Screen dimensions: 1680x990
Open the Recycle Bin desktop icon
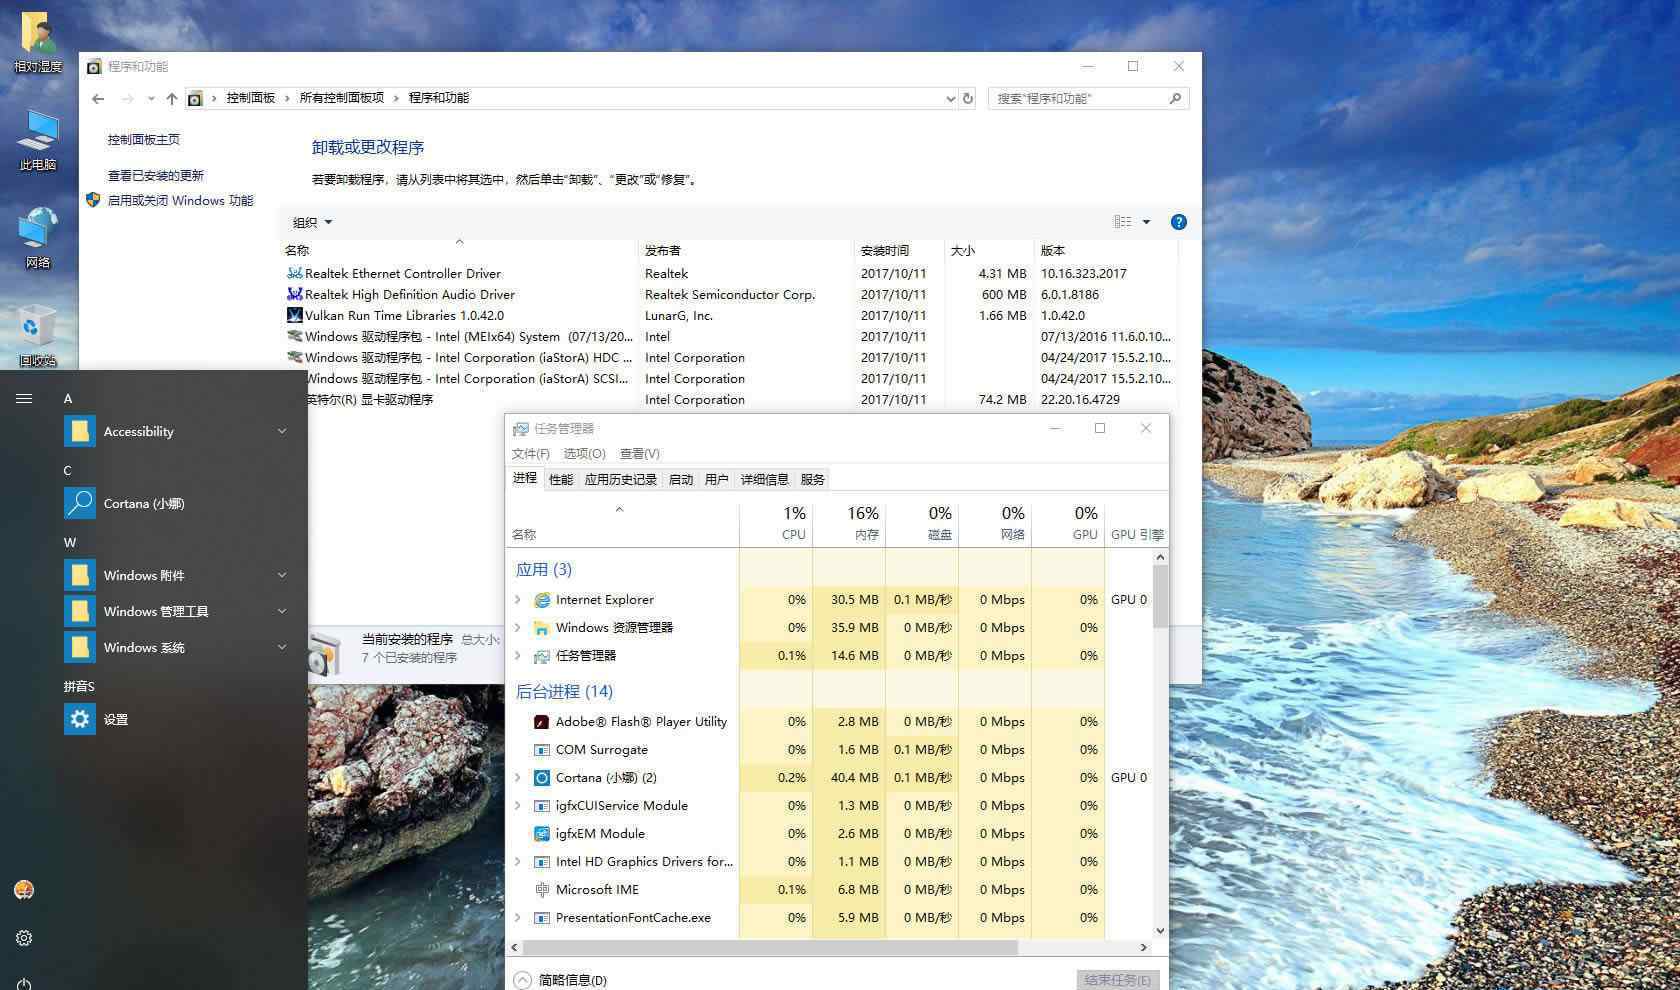[x=38, y=335]
